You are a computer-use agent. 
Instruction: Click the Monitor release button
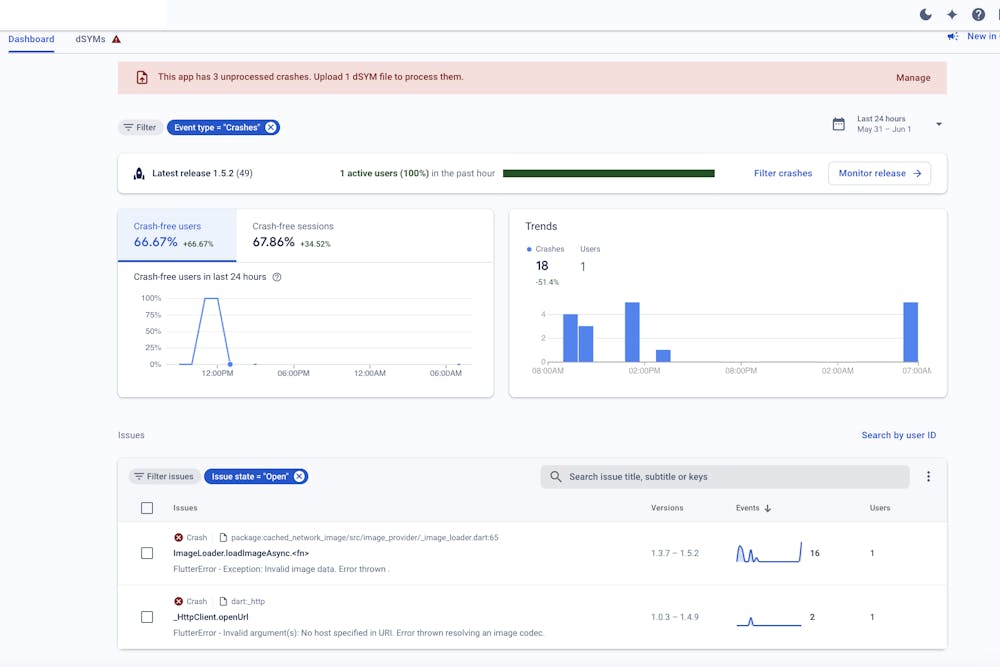879,173
